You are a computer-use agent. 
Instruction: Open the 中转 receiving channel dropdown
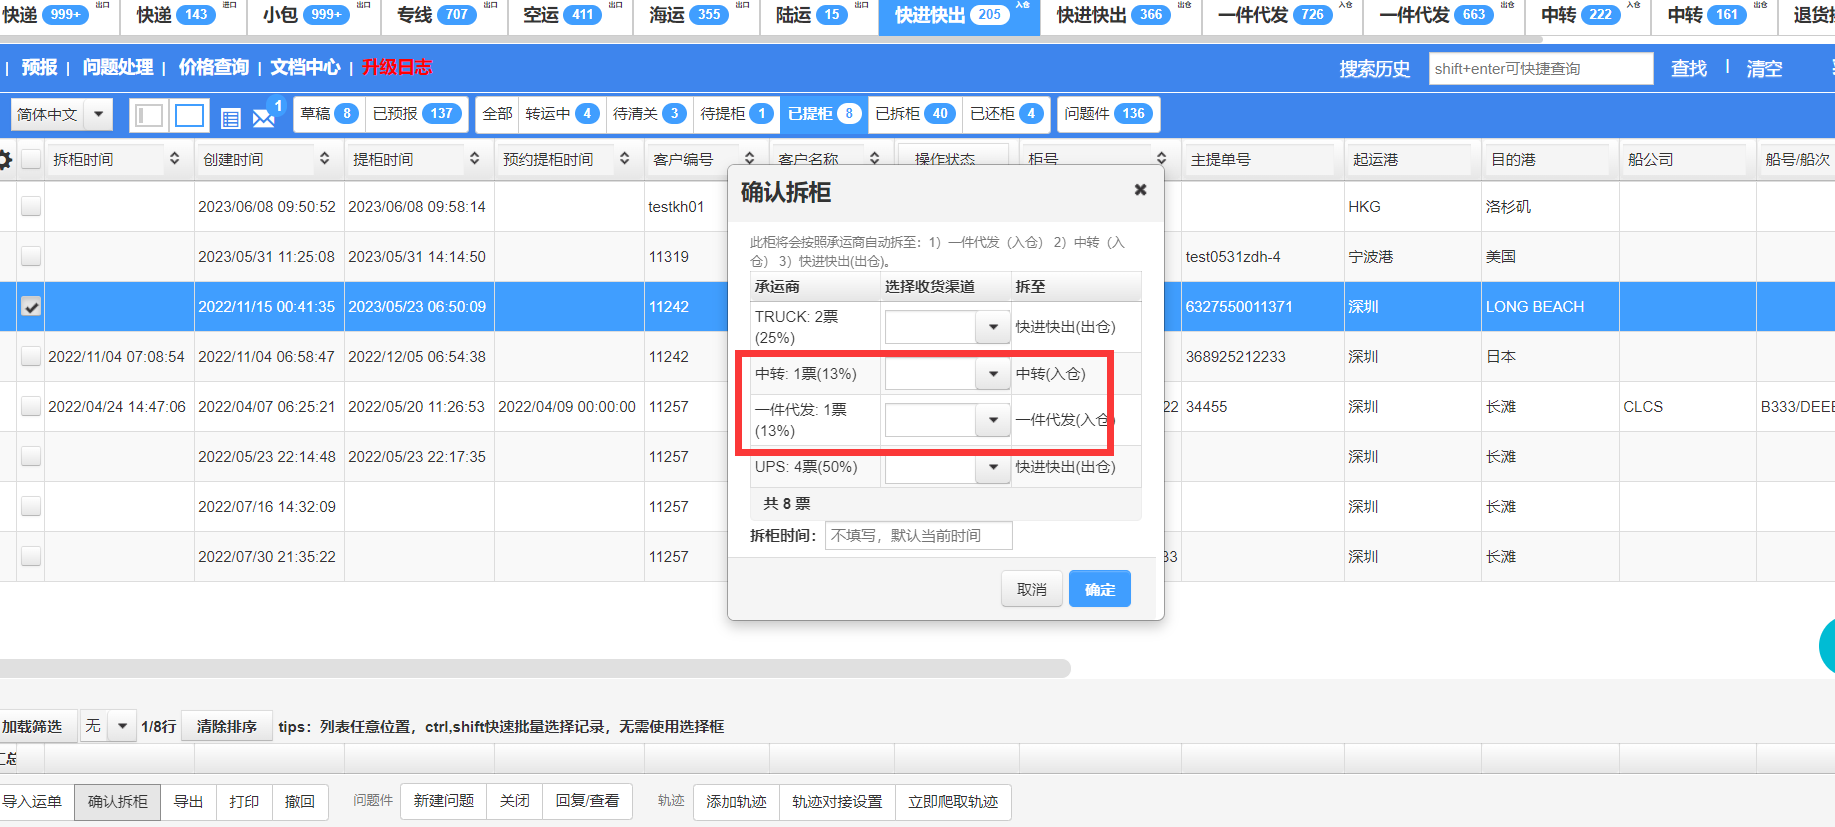[x=992, y=374]
